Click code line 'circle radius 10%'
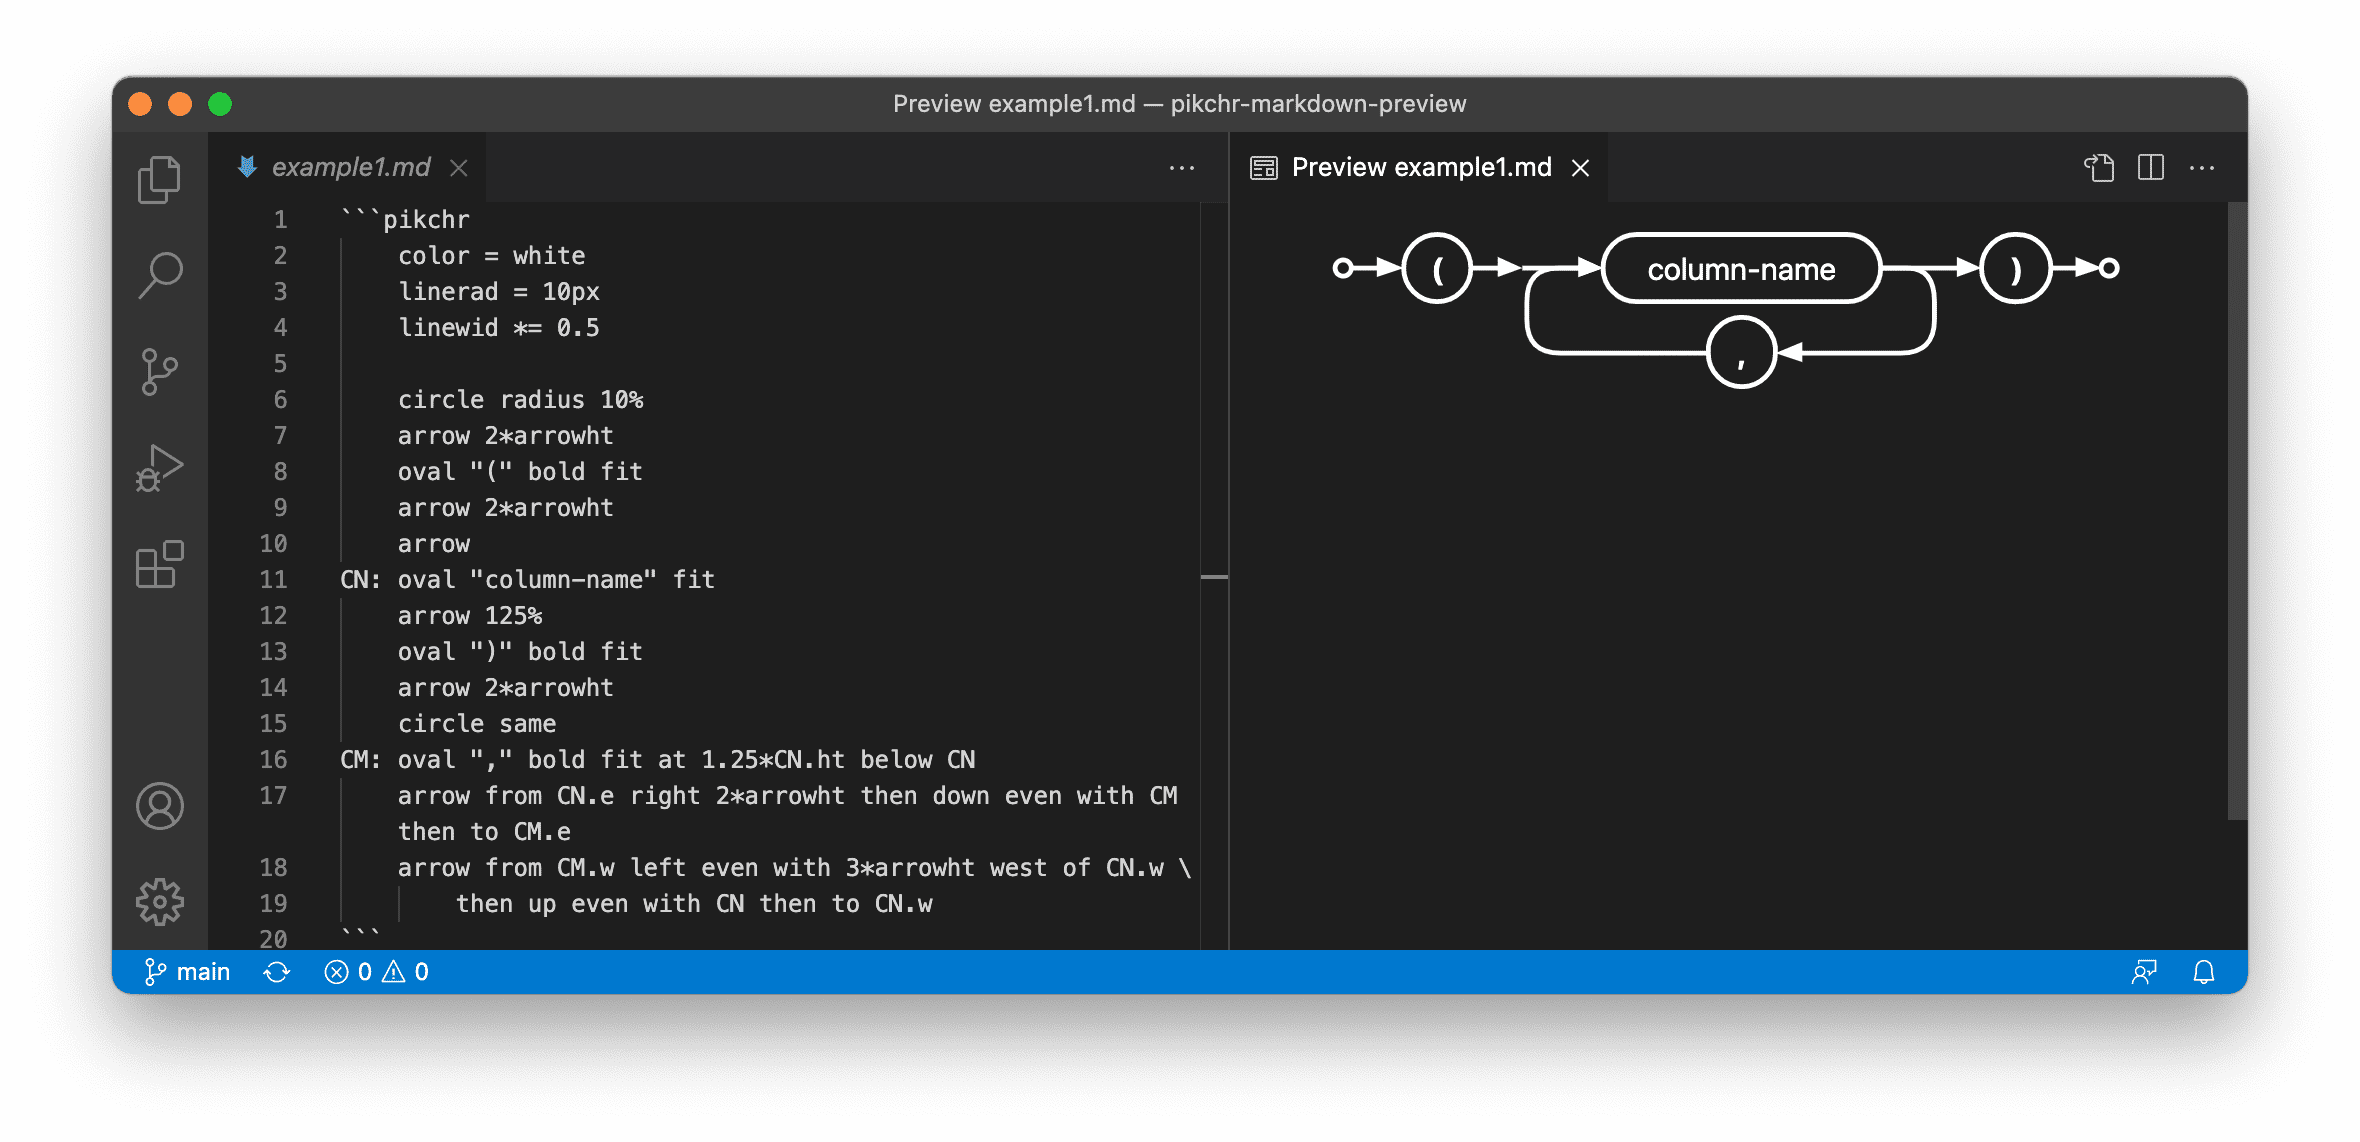The width and height of the screenshot is (2360, 1142). point(520,400)
